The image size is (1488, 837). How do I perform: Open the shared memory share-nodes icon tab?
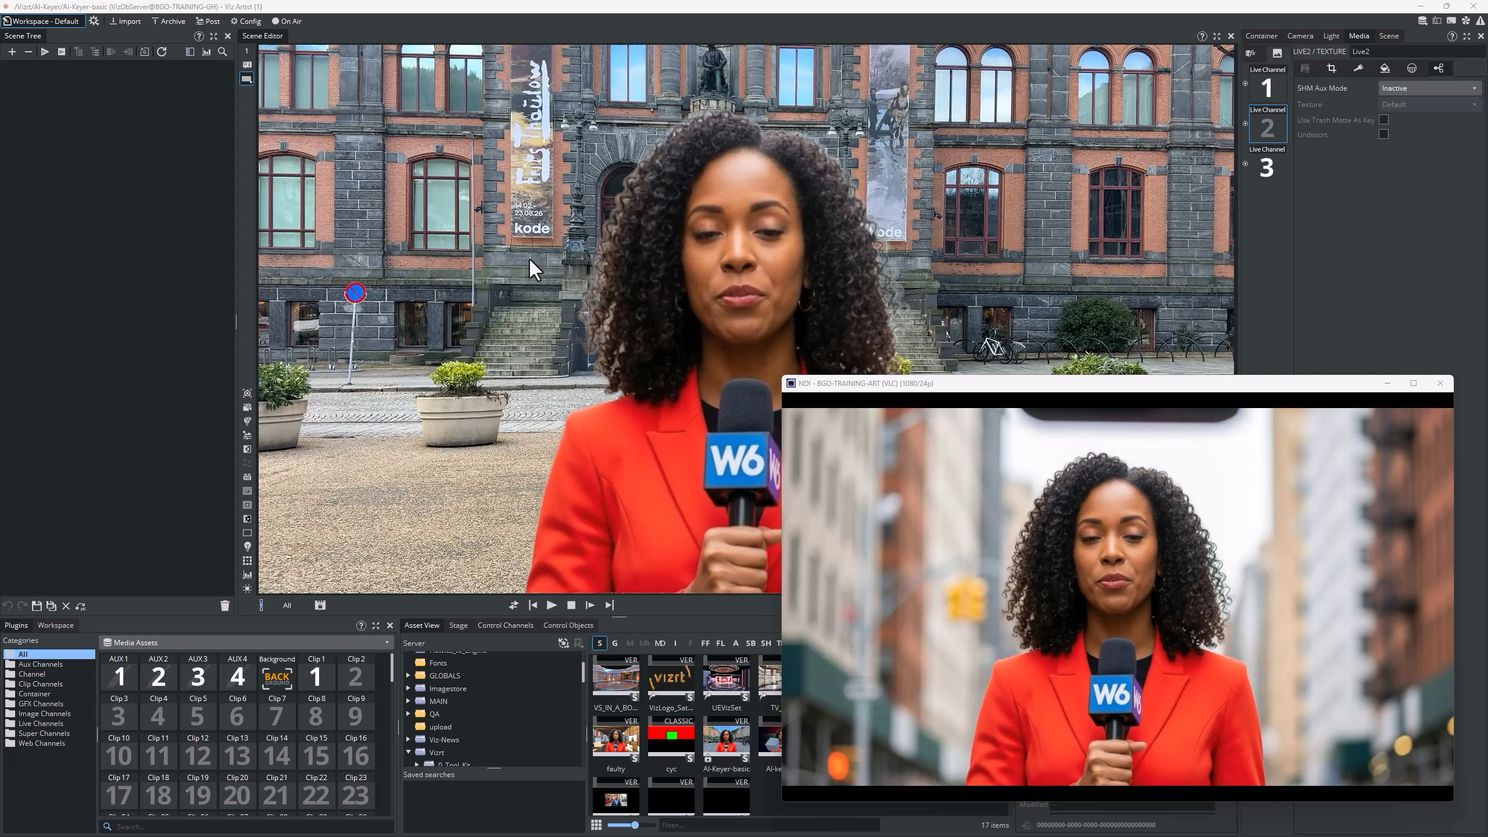(1439, 69)
